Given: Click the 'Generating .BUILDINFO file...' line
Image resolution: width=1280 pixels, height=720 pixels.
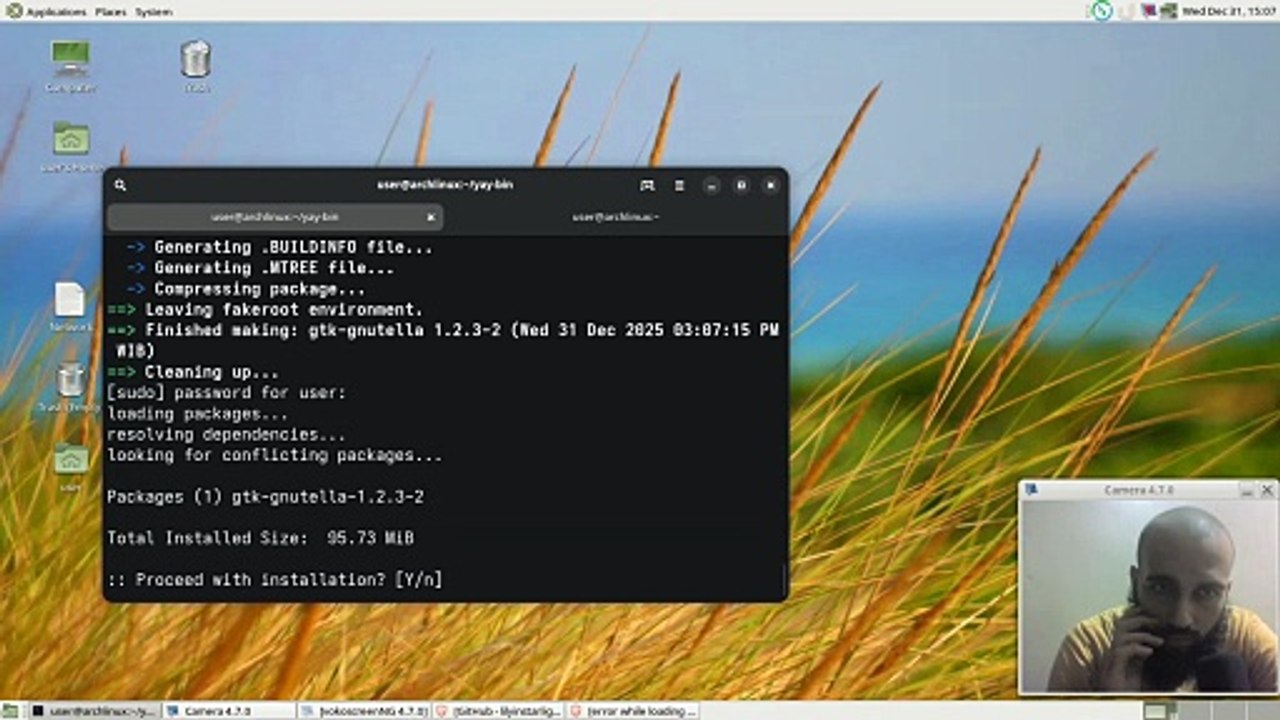Looking at the screenshot, I should [x=280, y=247].
